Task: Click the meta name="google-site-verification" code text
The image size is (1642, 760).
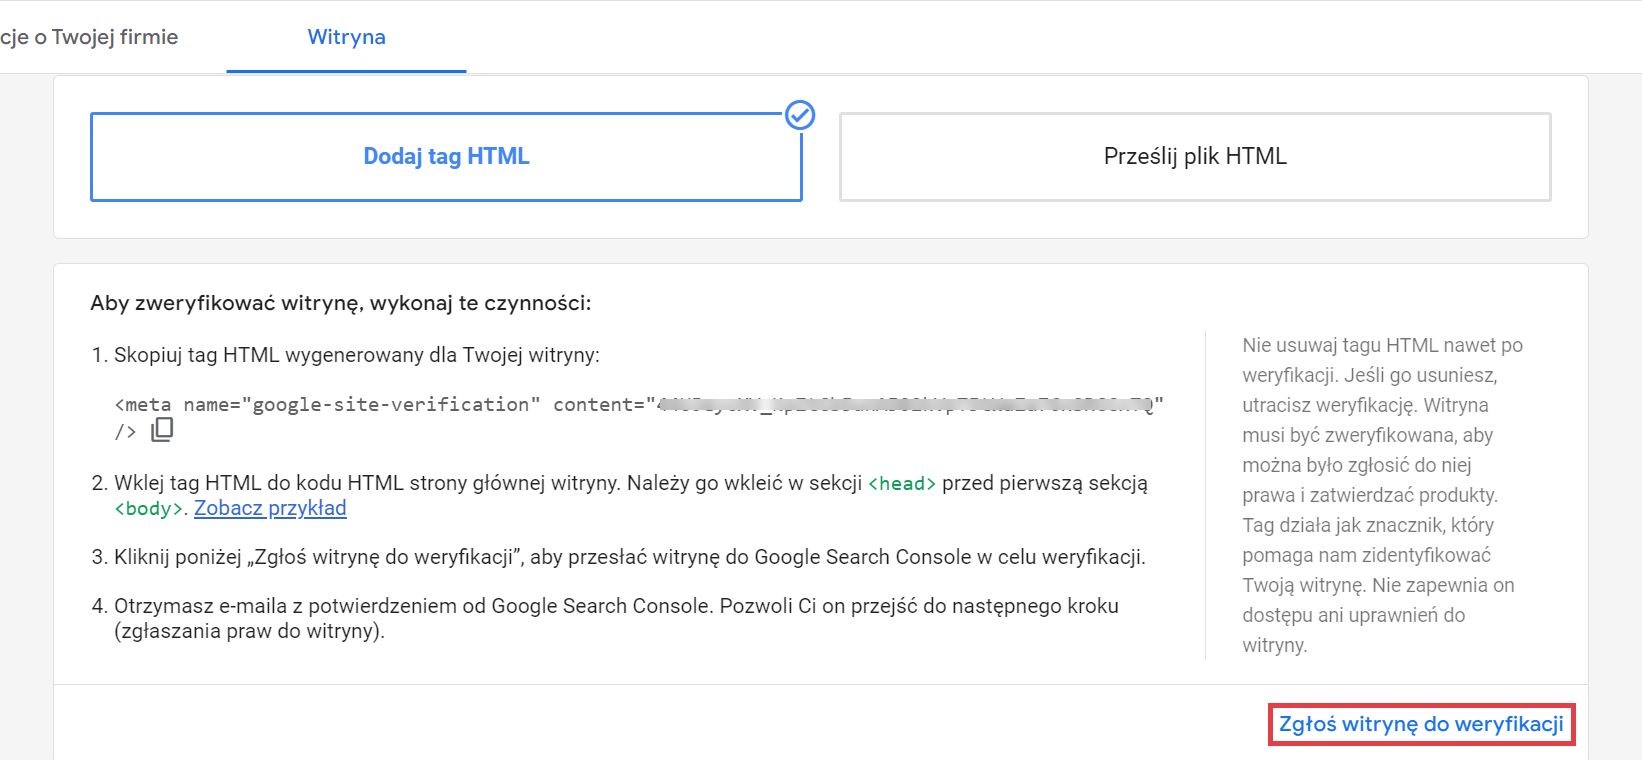Action: [327, 405]
